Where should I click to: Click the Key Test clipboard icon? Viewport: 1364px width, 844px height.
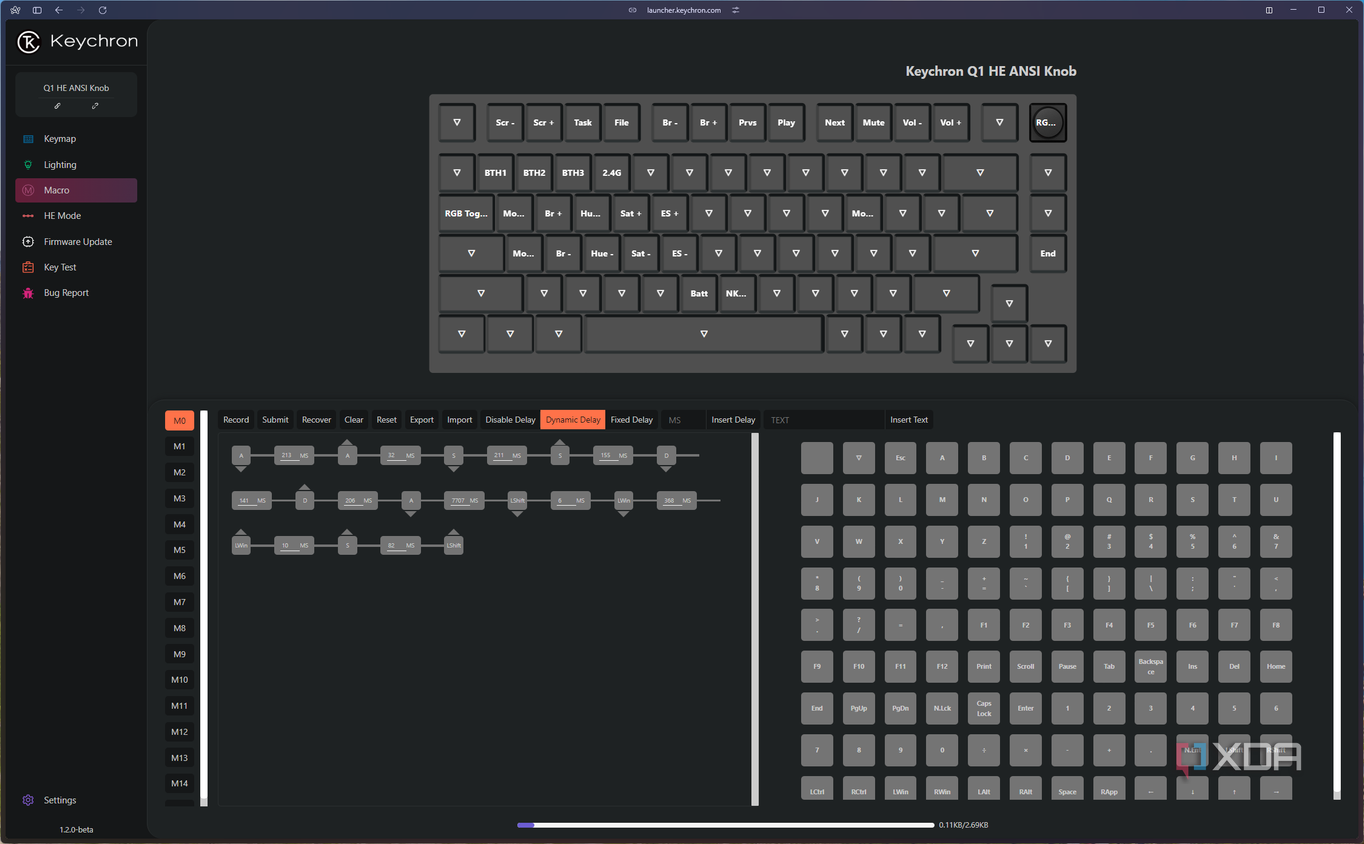[x=28, y=267]
